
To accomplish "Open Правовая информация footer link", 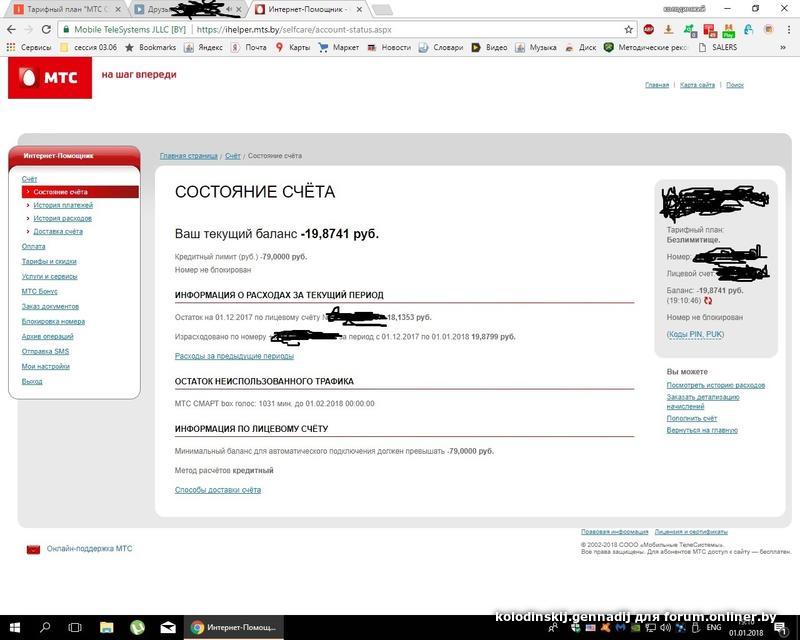I will (x=614, y=532).
